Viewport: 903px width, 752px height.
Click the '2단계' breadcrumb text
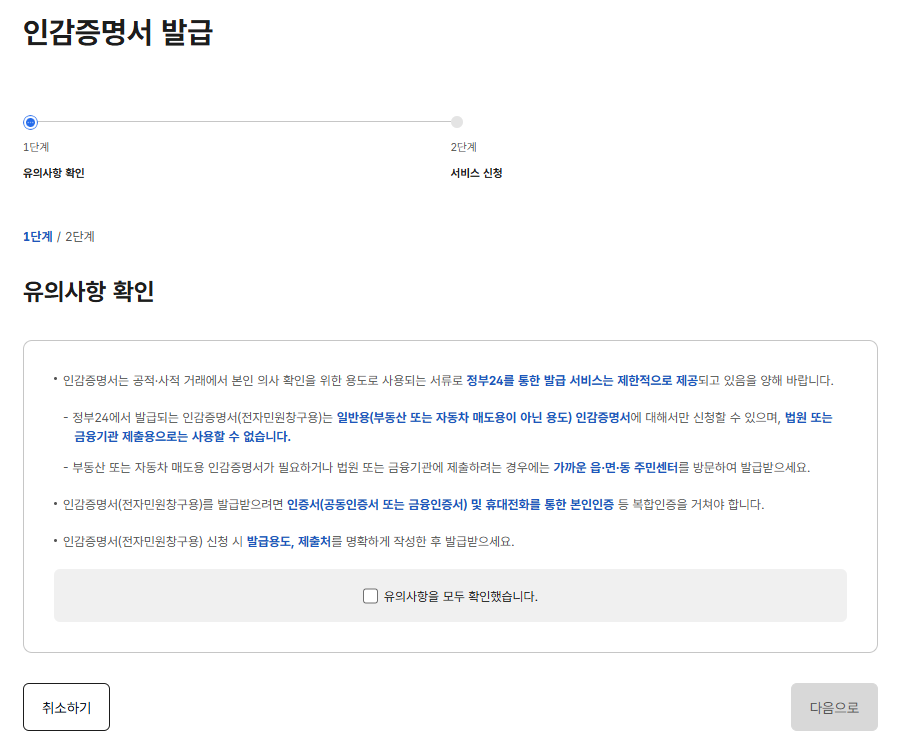click(79, 237)
